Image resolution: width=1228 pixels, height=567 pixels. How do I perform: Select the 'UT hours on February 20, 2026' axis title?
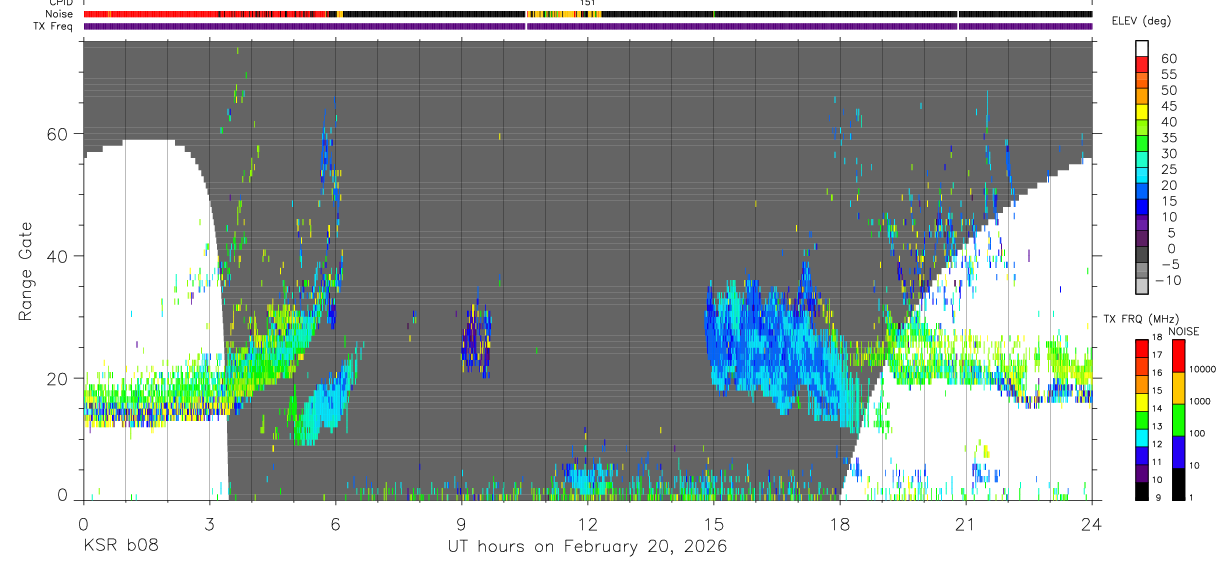pyautogui.click(x=587, y=547)
